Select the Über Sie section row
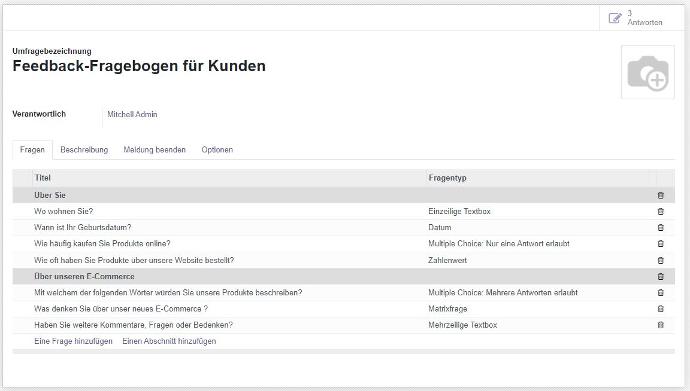Image resolution: width=690 pixels, height=391 pixels. pyautogui.click(x=343, y=195)
